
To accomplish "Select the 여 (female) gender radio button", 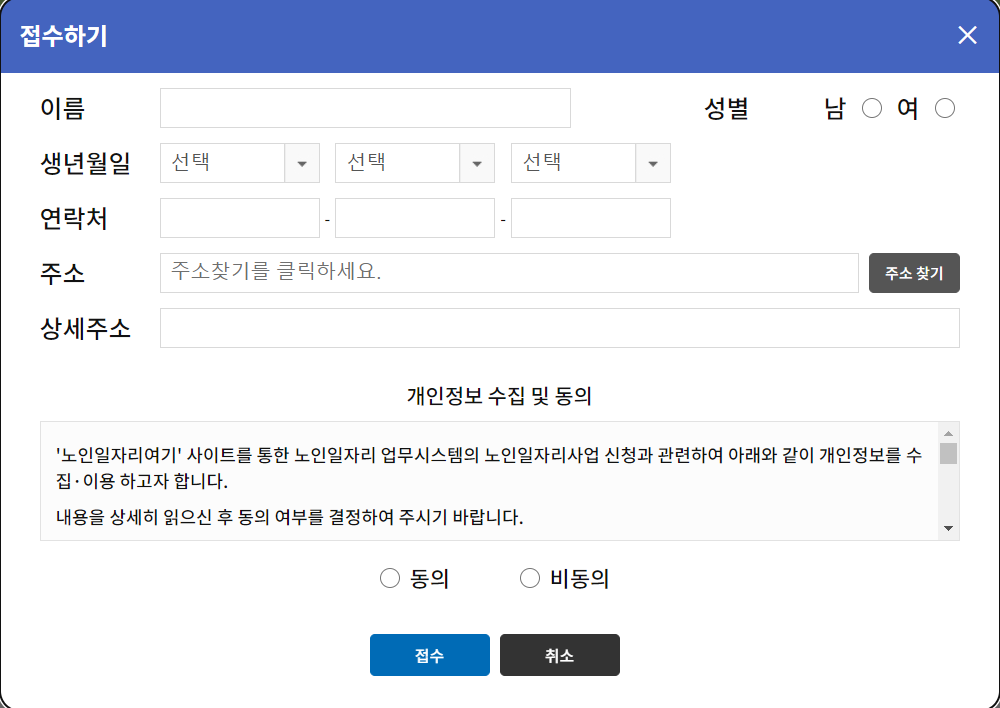I will click(945, 107).
